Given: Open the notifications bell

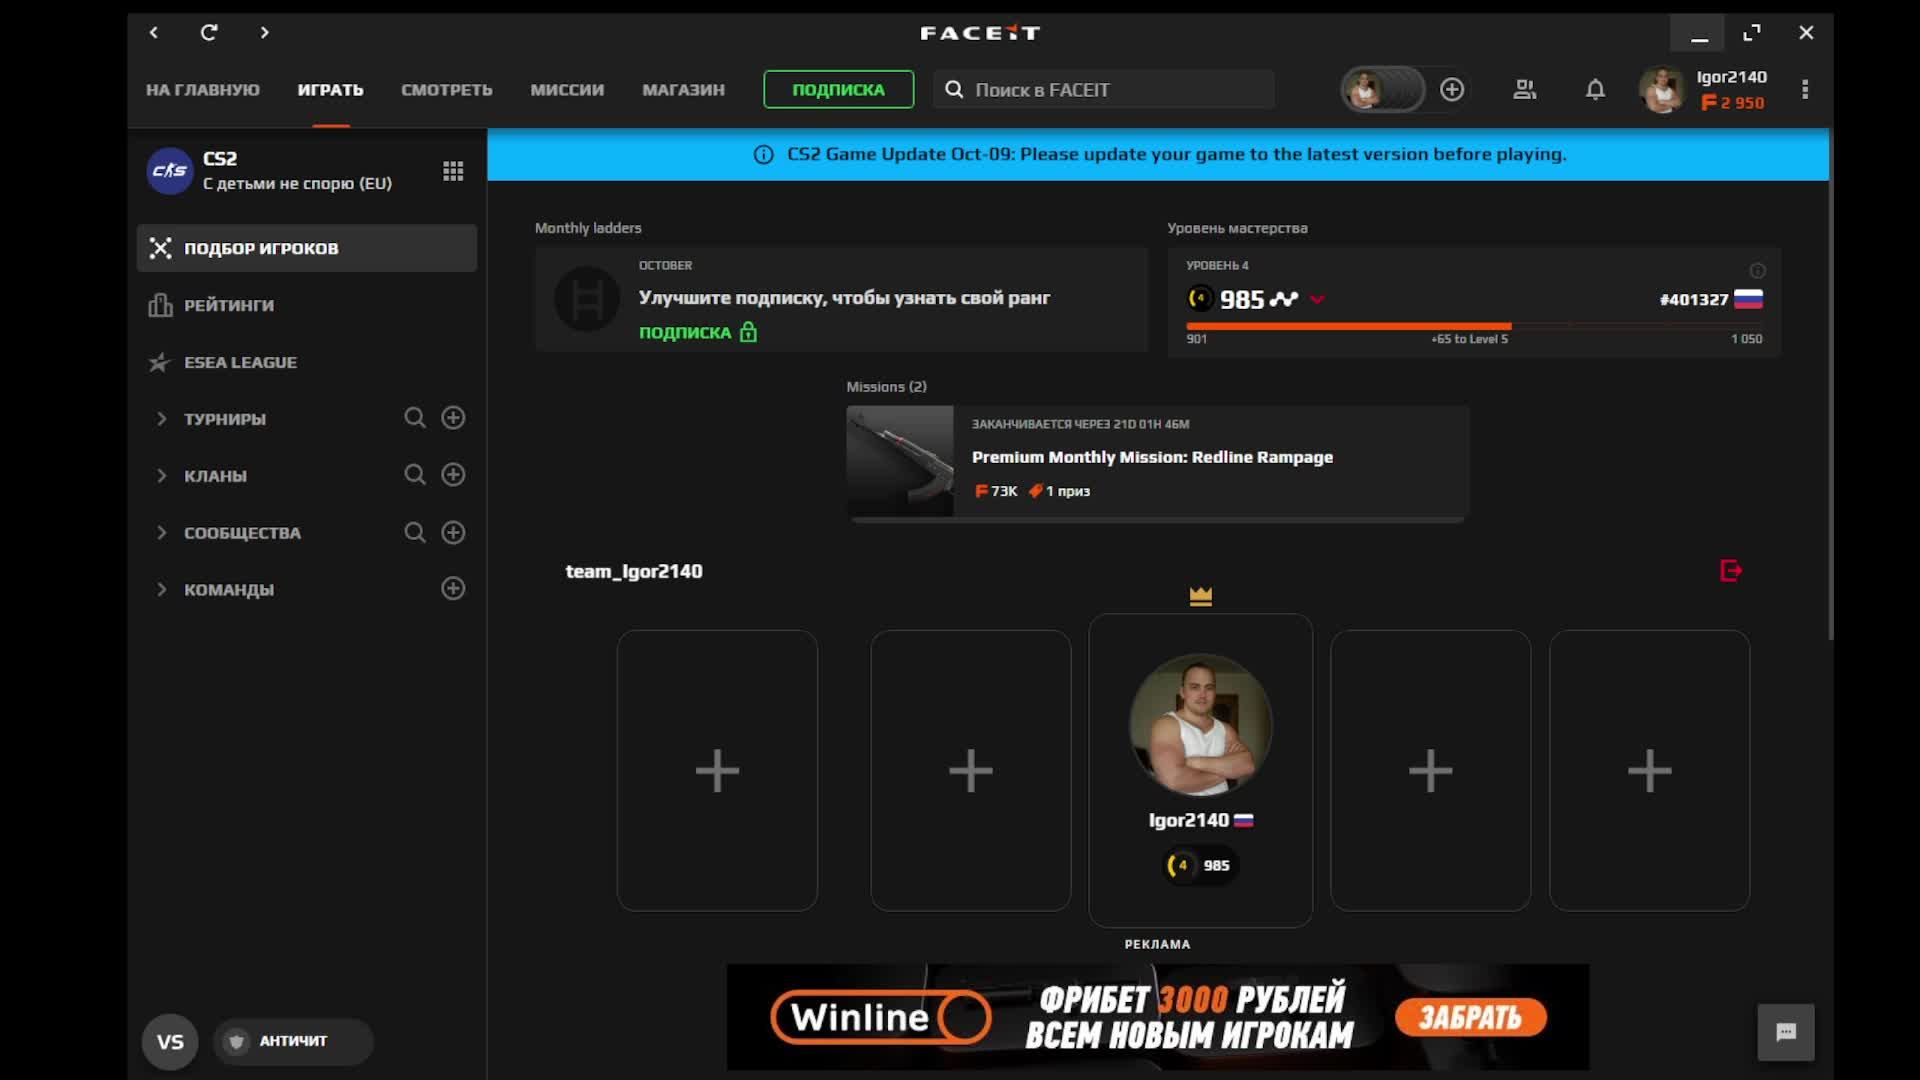Looking at the screenshot, I should [x=1595, y=90].
